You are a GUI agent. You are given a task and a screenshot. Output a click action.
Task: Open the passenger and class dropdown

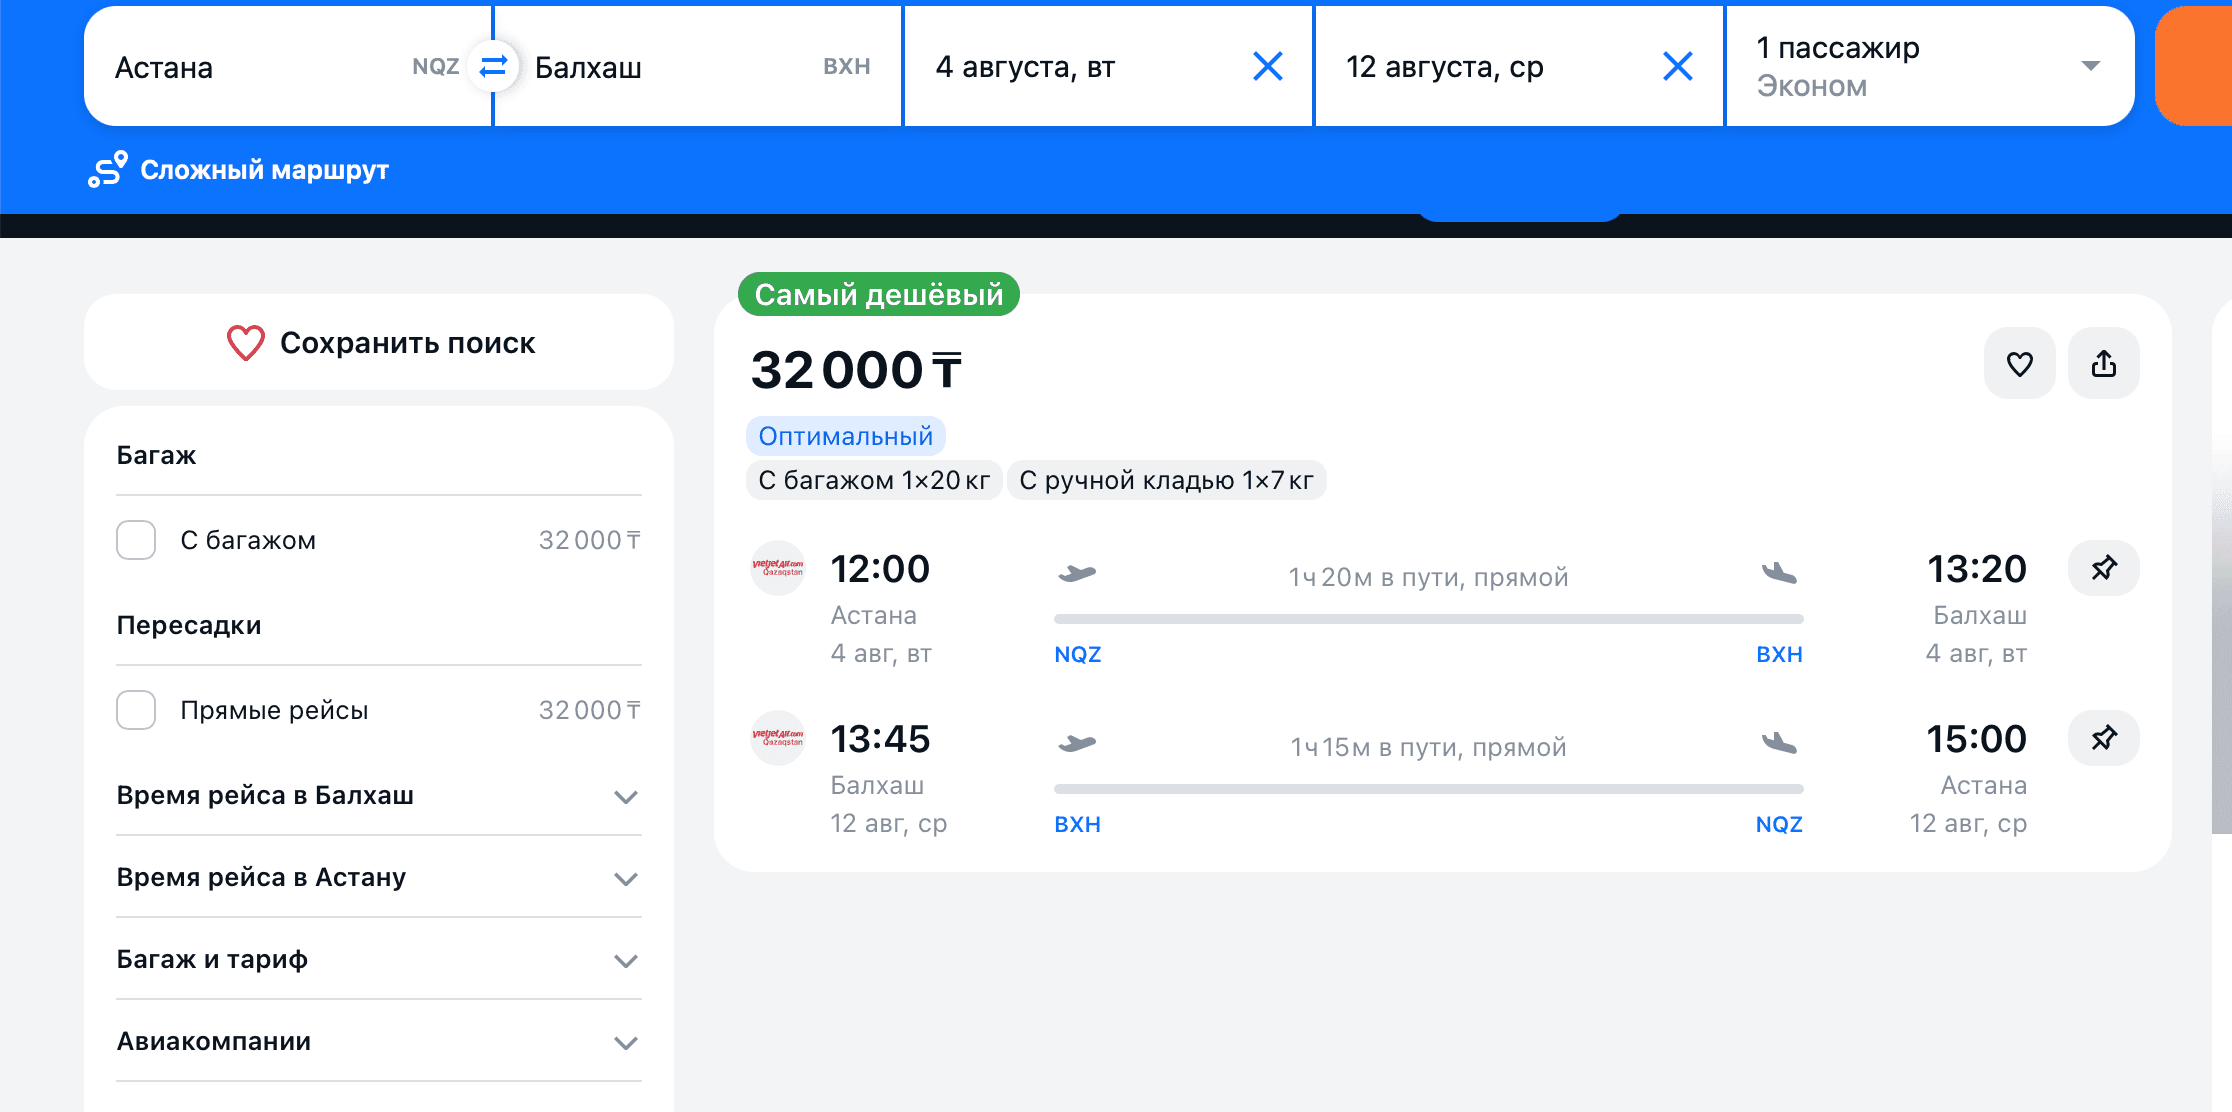1930,66
